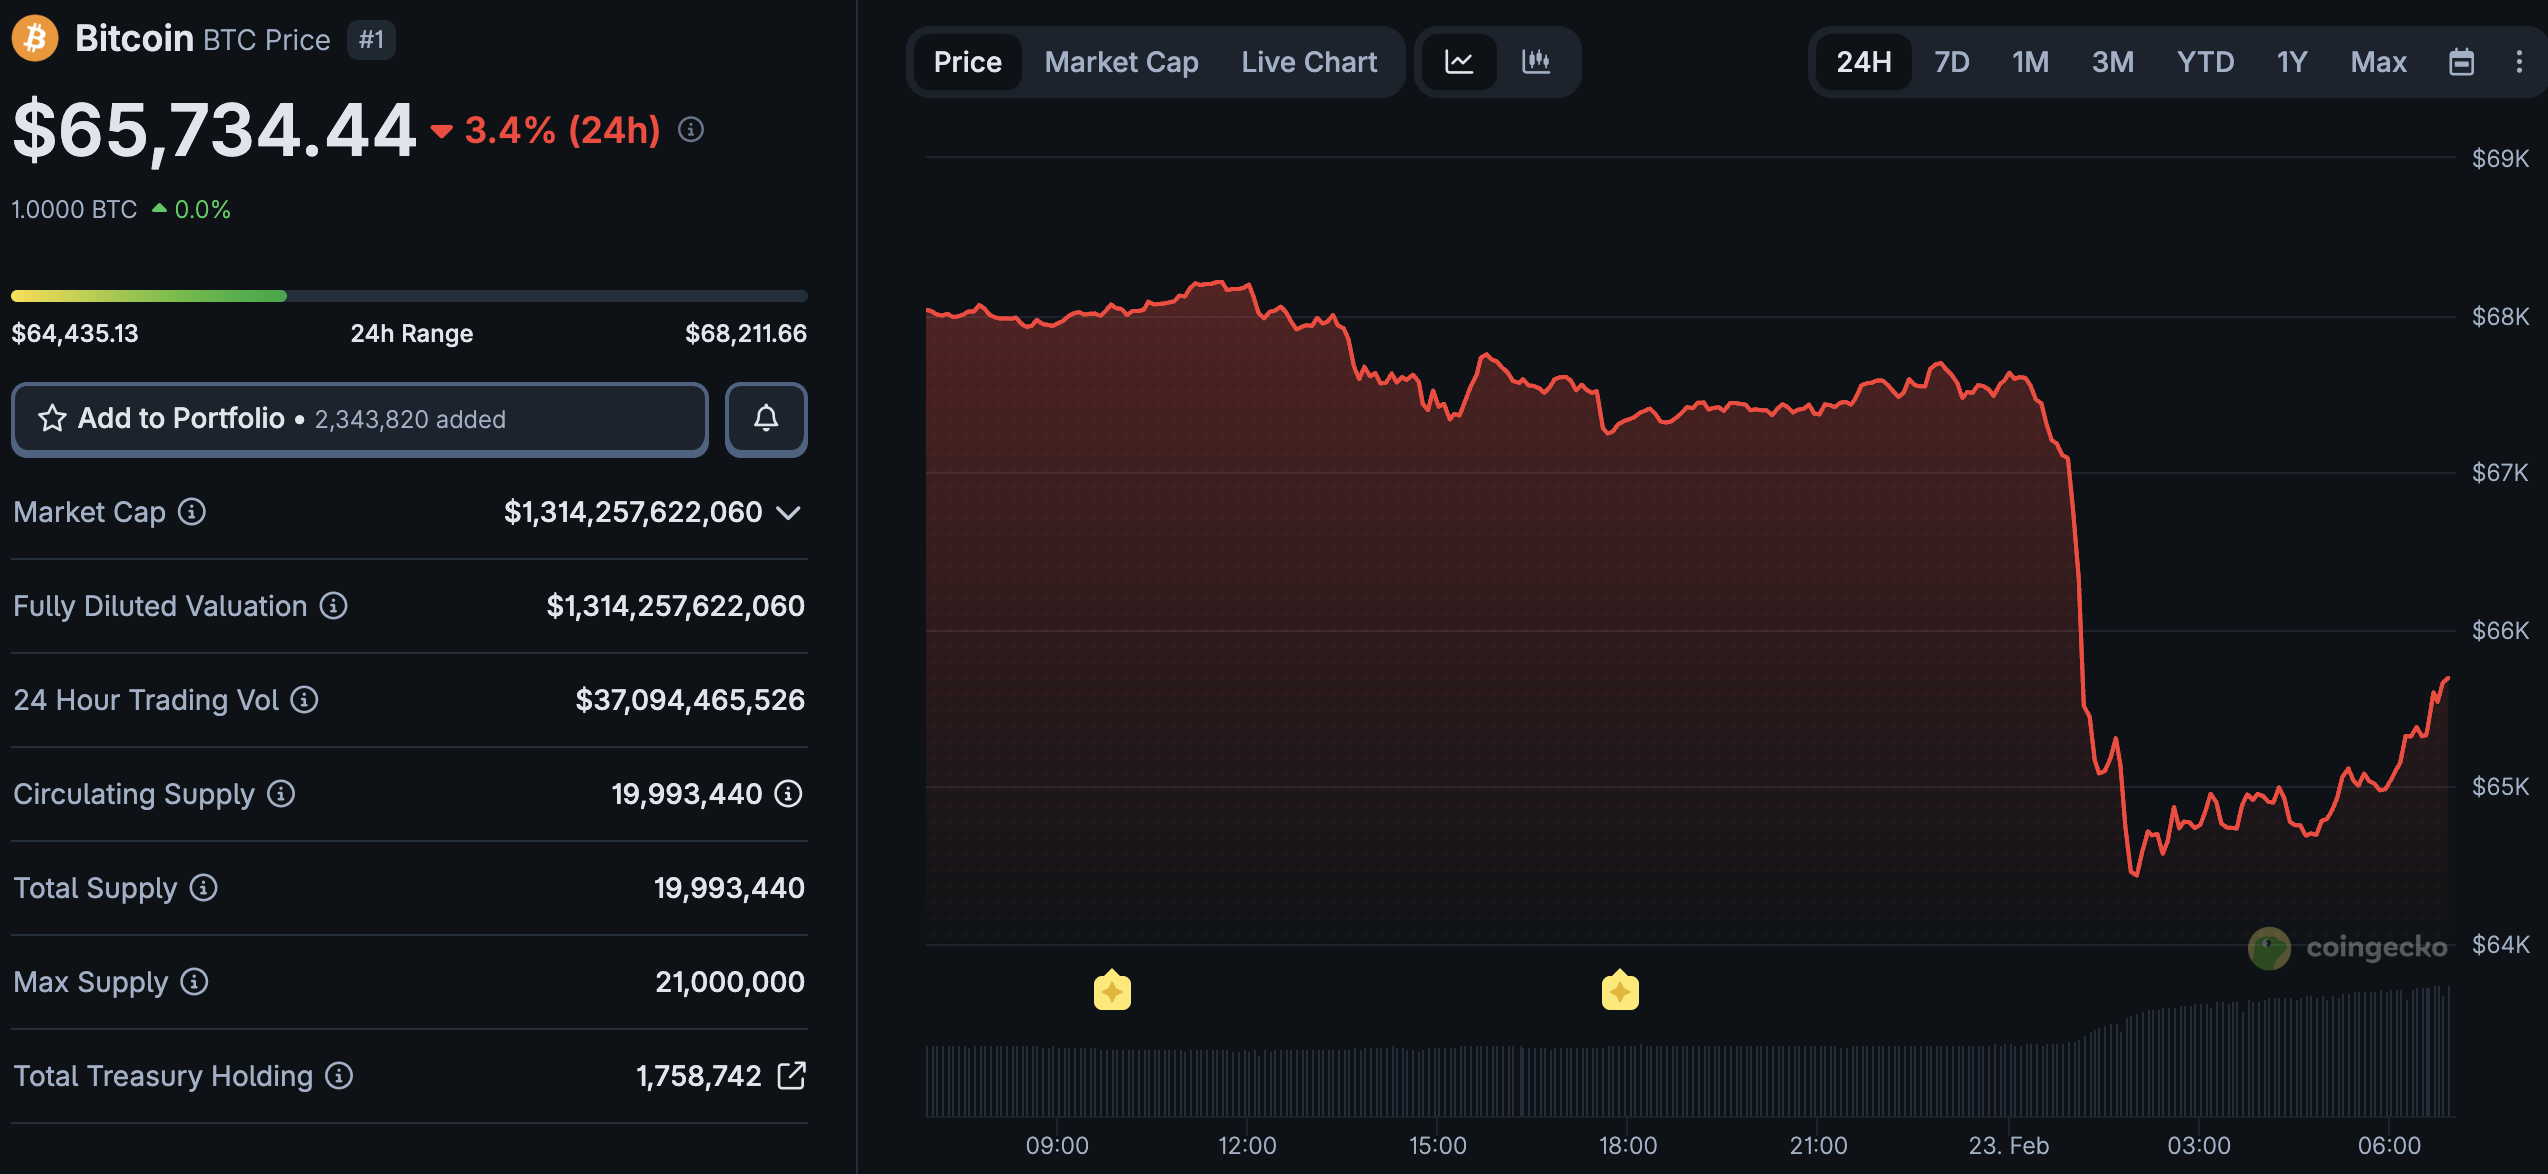Select the Price chart tab

click(x=968, y=62)
